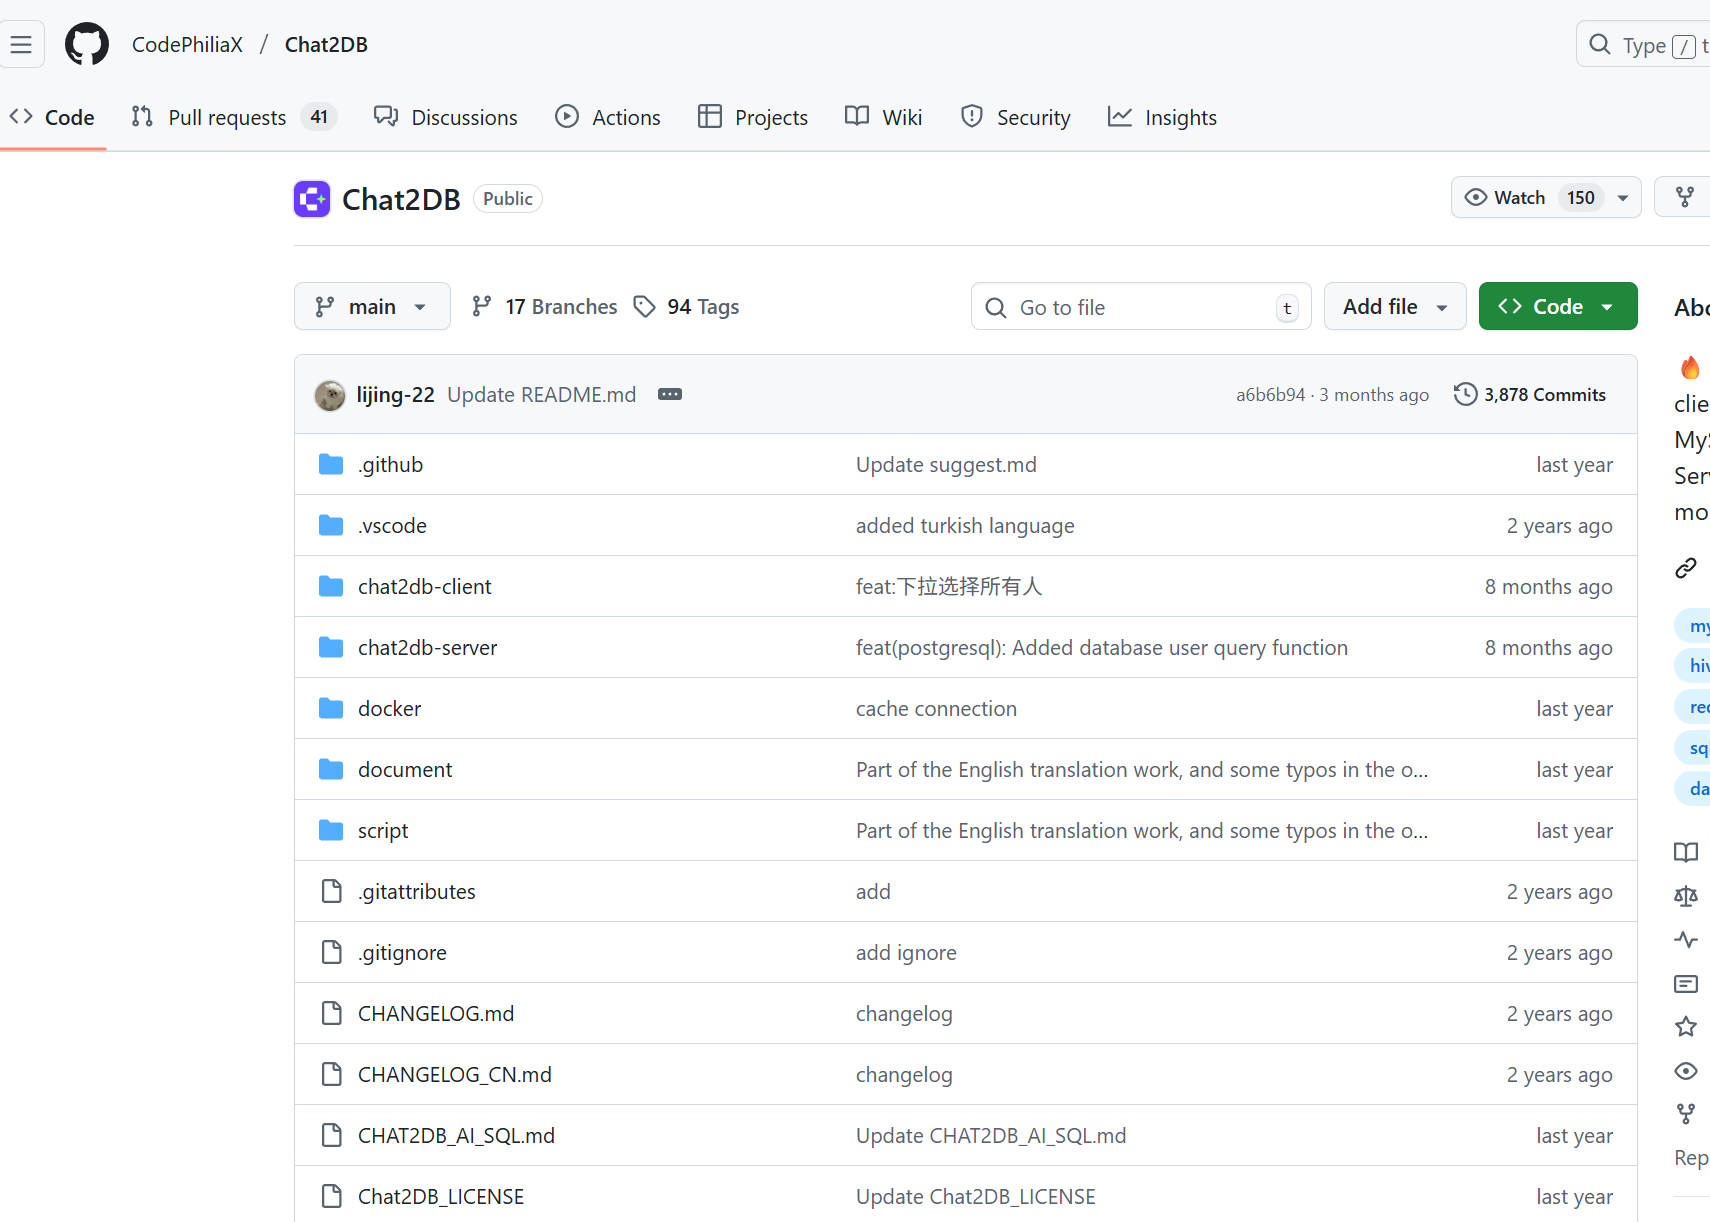This screenshot has width=1710, height=1222.
Task: Click the chat2db-server folder icon
Action: (331, 647)
